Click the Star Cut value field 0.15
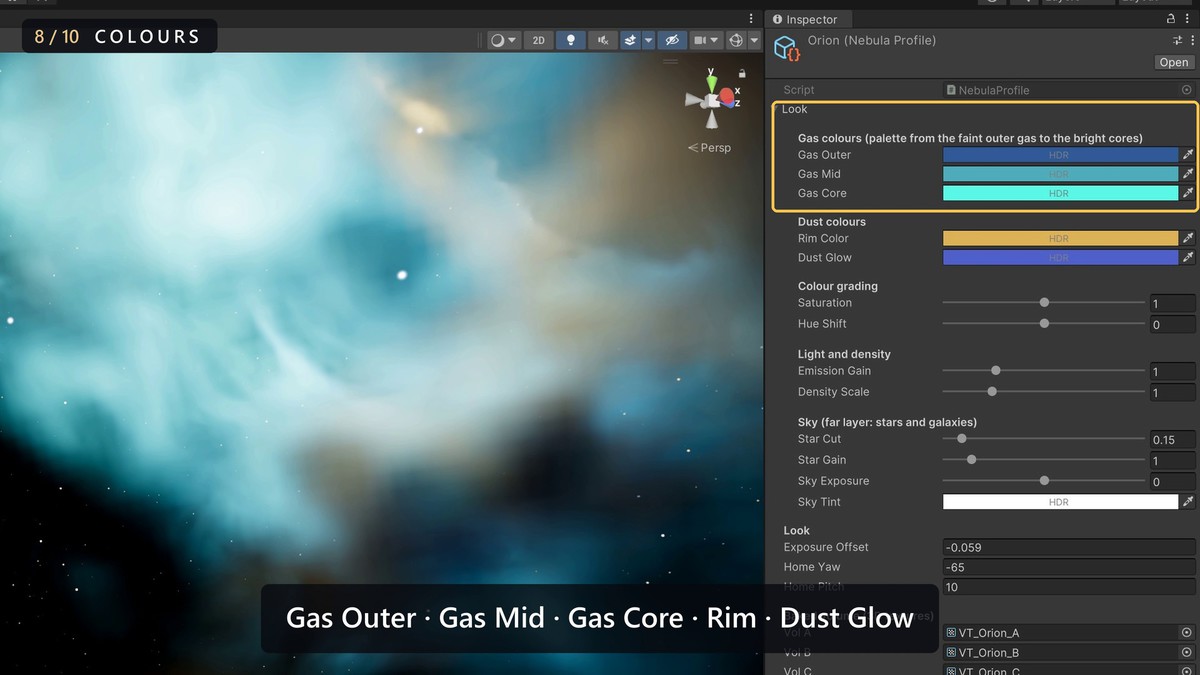 click(x=1172, y=439)
